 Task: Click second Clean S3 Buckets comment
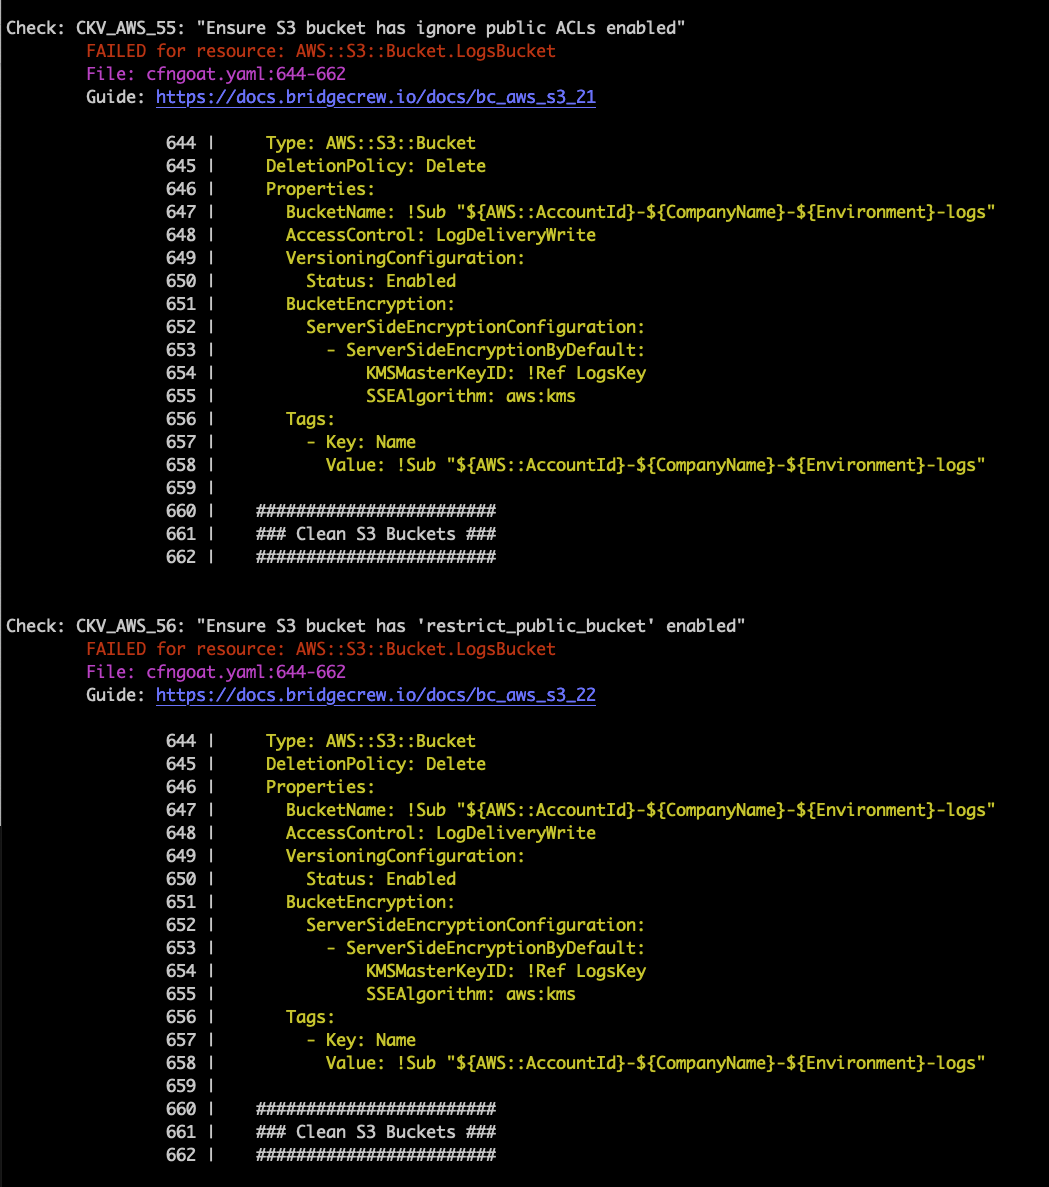pos(376,1132)
